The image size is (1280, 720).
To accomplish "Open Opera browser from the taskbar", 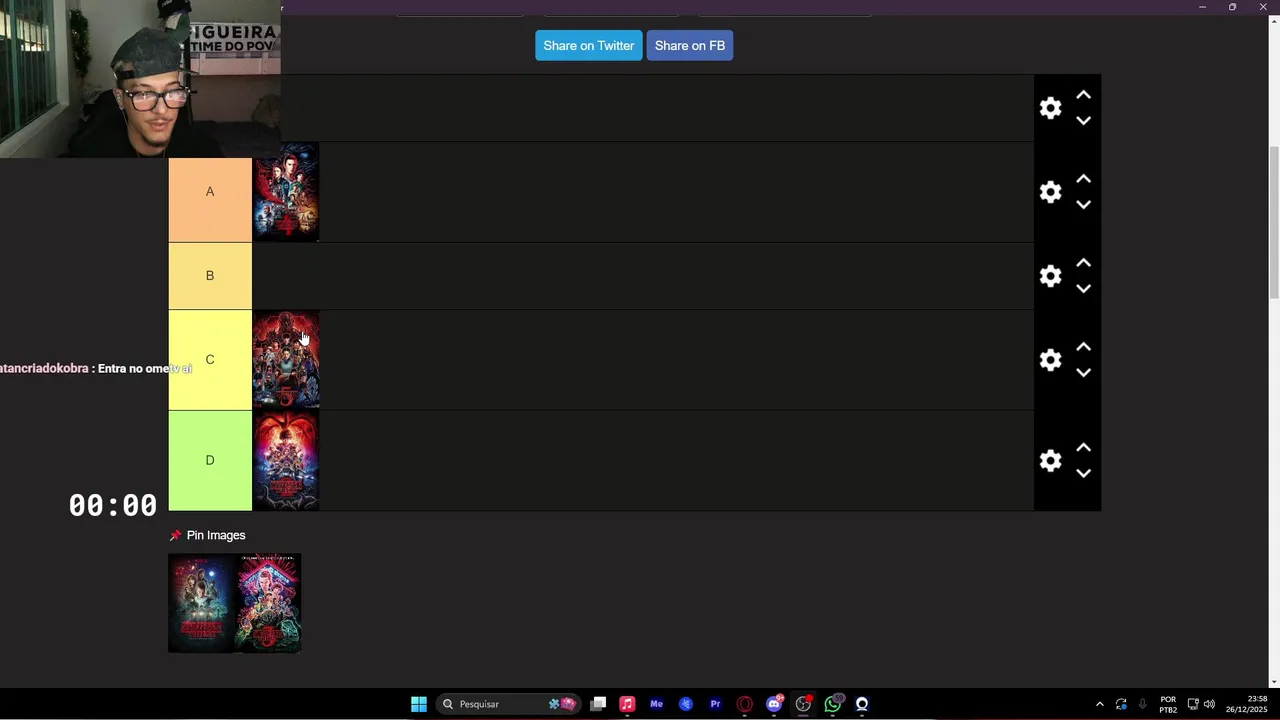I will click(x=744, y=704).
